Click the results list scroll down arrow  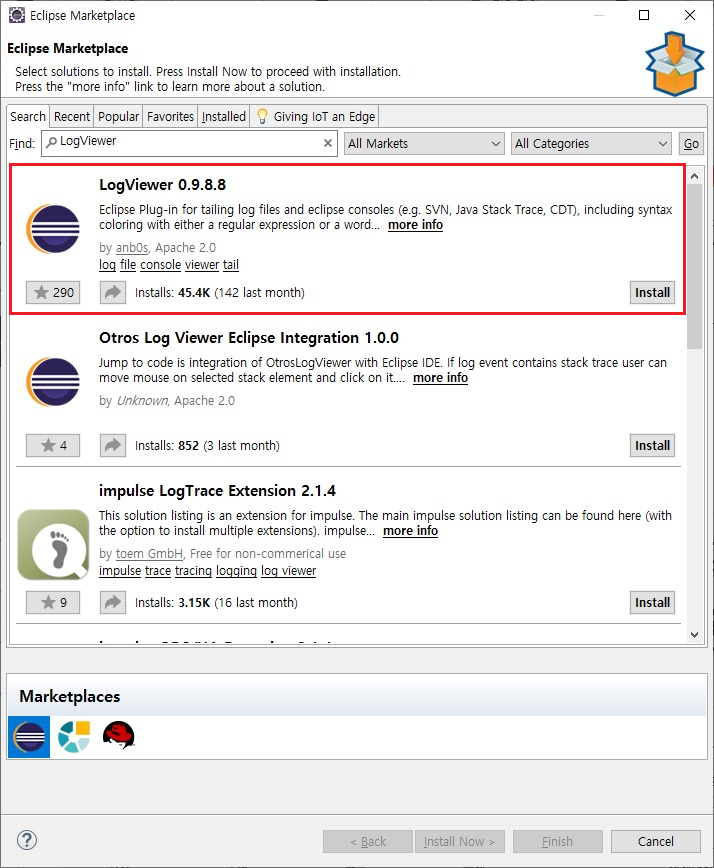(x=695, y=634)
